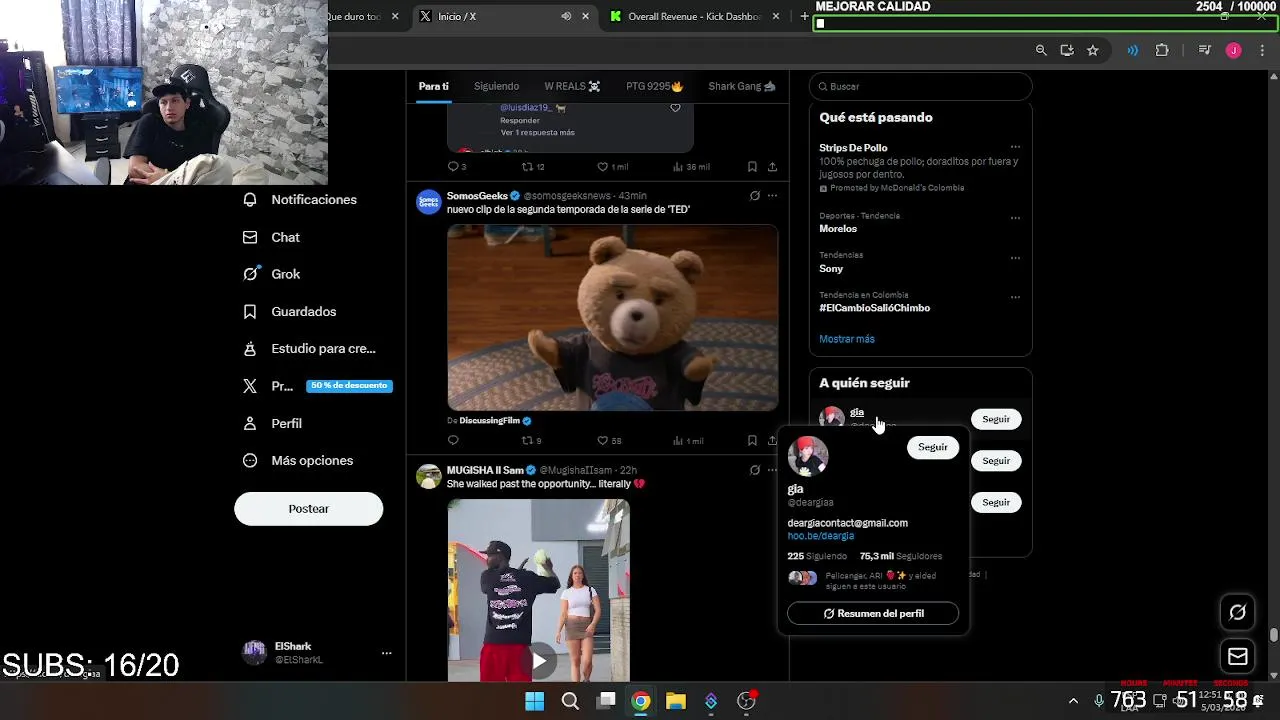
Task: Open File Explorer from taskbar
Action: coord(676,701)
